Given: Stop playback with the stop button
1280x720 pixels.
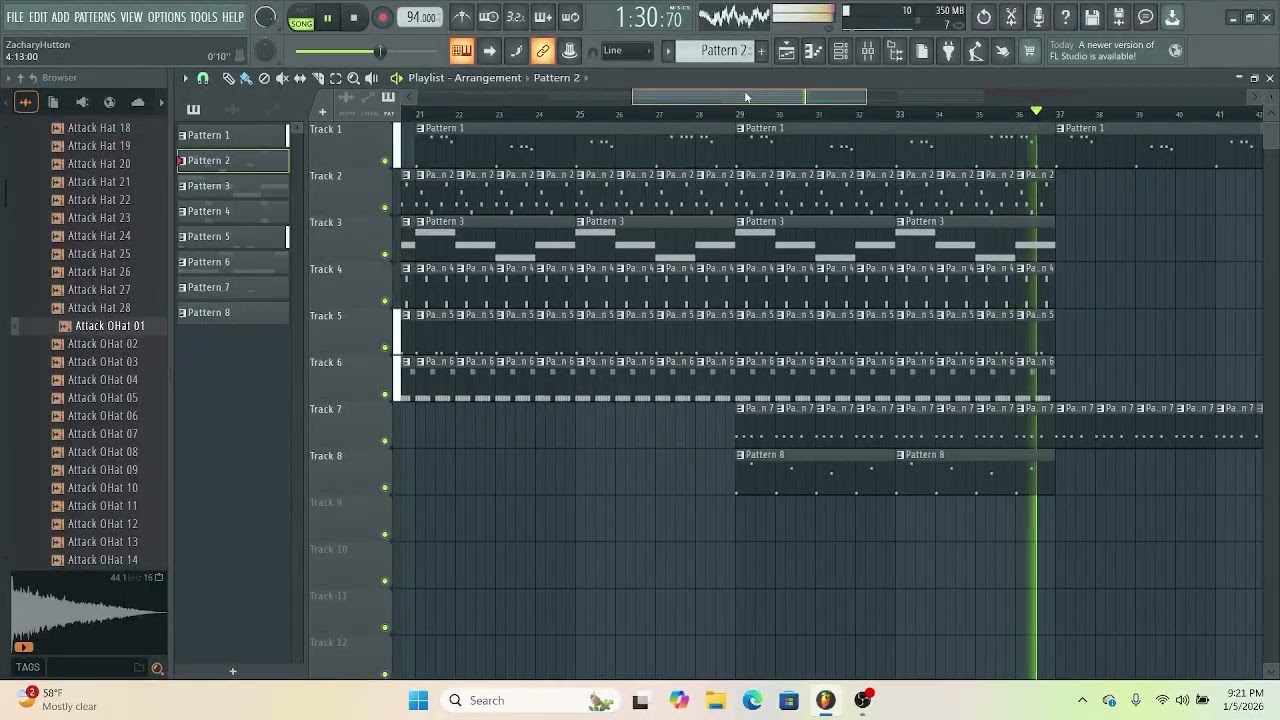Looking at the screenshot, I should pos(354,18).
